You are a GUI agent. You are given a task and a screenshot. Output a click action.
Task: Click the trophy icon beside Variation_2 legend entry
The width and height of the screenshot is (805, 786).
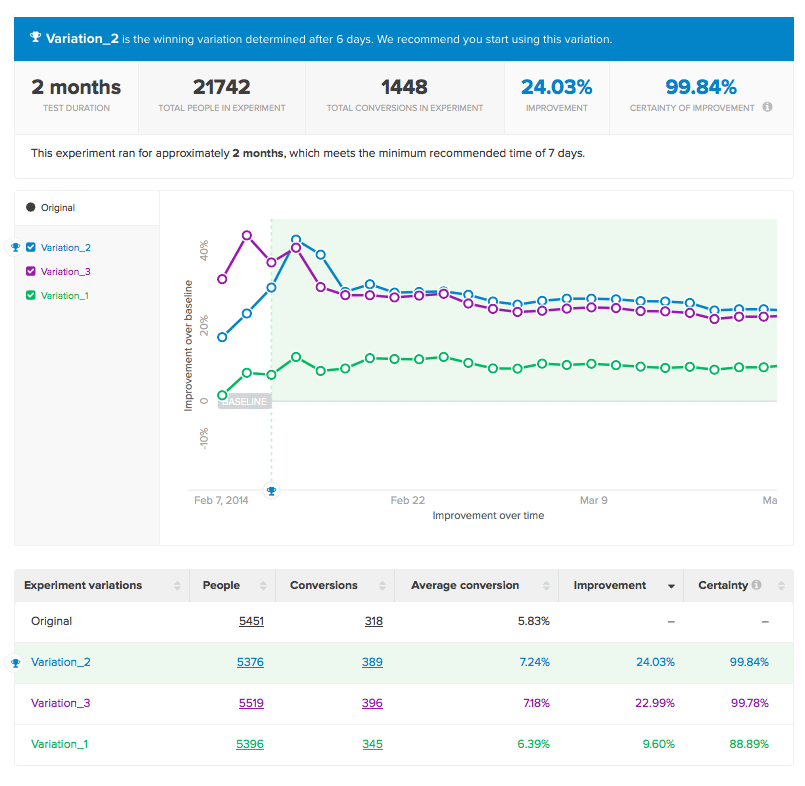pyautogui.click(x=15, y=247)
